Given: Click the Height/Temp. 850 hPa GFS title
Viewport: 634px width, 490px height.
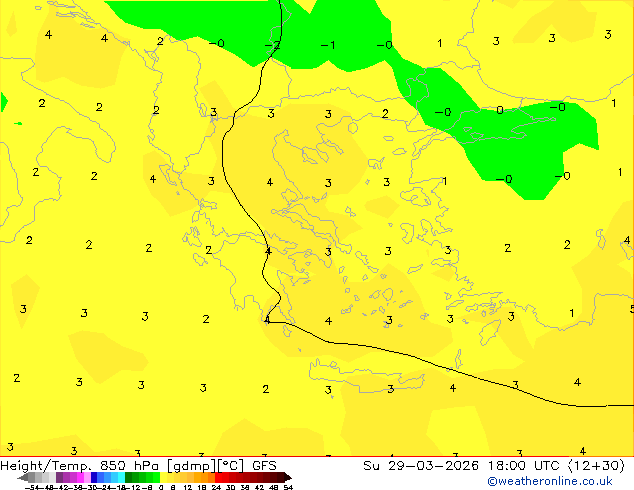Looking at the screenshot, I should click(x=138, y=466).
